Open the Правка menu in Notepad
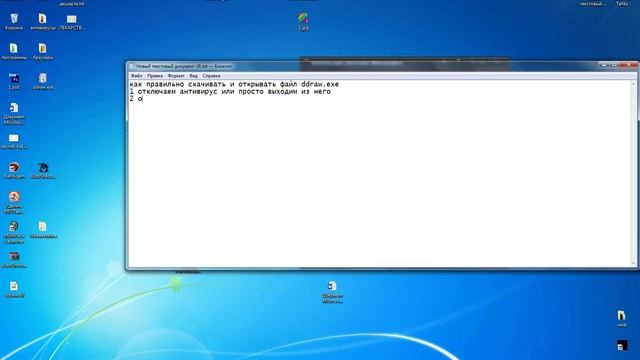Image resolution: width=640 pixels, height=360 pixels. pyautogui.click(x=155, y=76)
